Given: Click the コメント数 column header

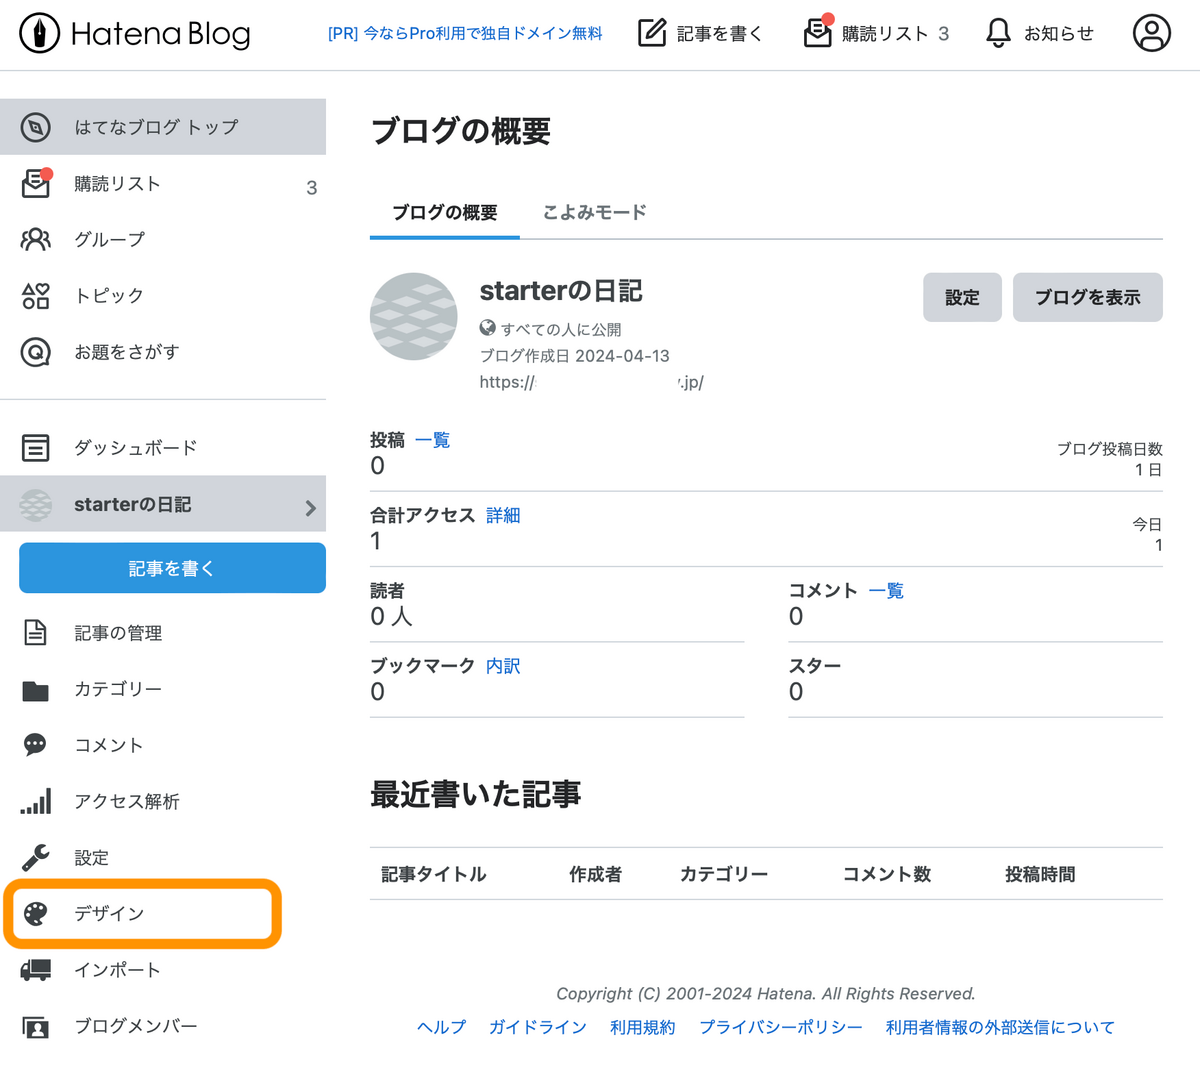Looking at the screenshot, I should [x=887, y=874].
